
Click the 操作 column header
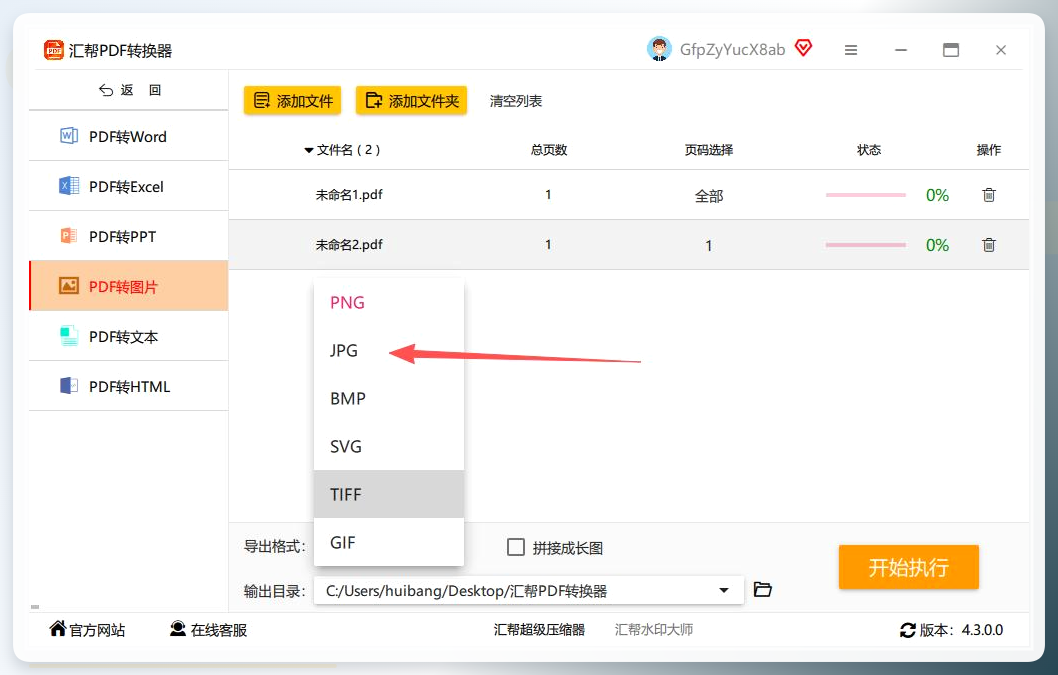(x=989, y=150)
